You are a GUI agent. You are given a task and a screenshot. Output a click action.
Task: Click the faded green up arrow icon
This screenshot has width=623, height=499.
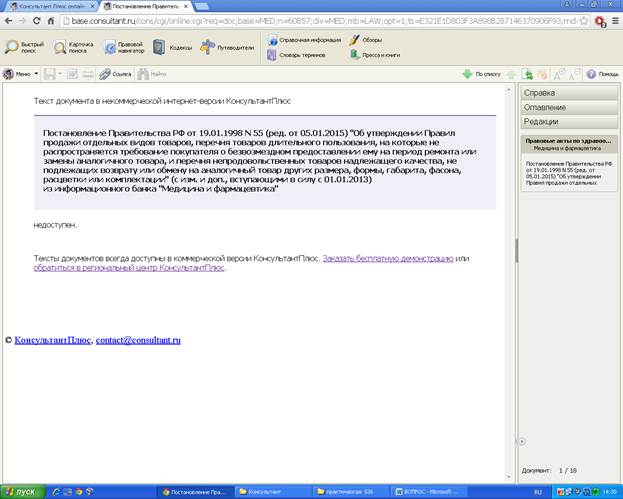pyautogui.click(x=511, y=74)
